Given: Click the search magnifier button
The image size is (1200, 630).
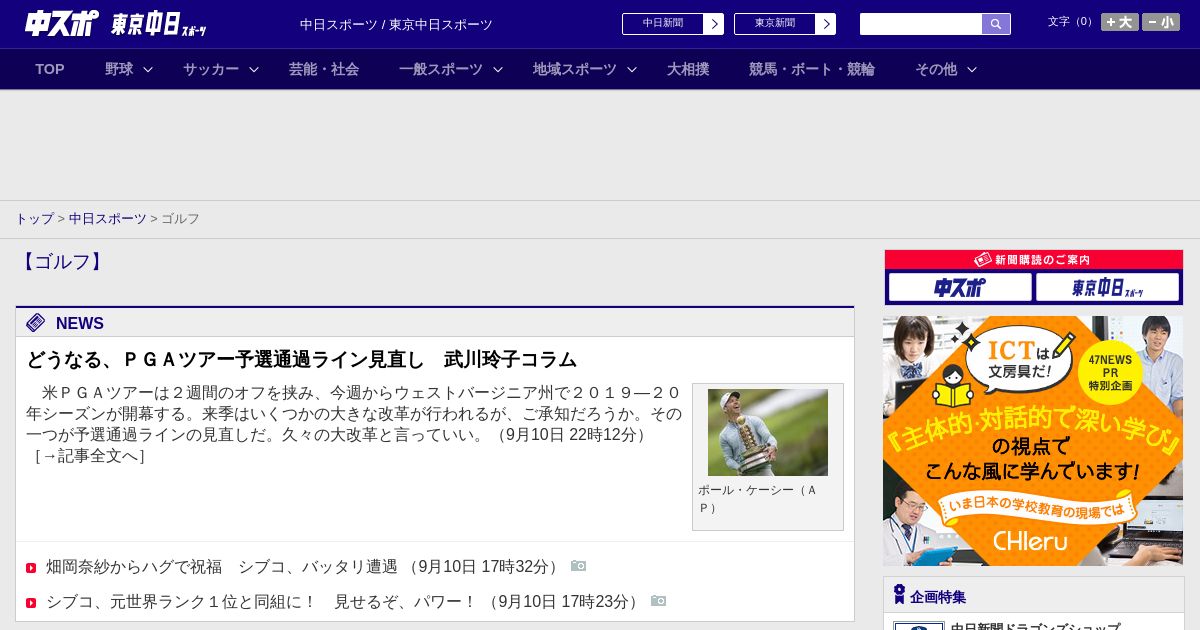Looking at the screenshot, I should click(x=996, y=24).
